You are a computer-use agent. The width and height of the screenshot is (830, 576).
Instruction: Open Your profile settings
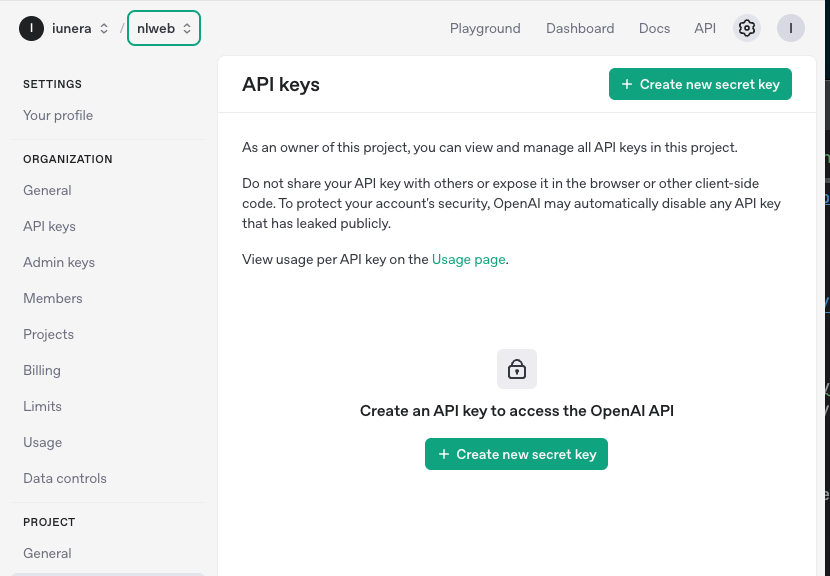[x=58, y=115]
